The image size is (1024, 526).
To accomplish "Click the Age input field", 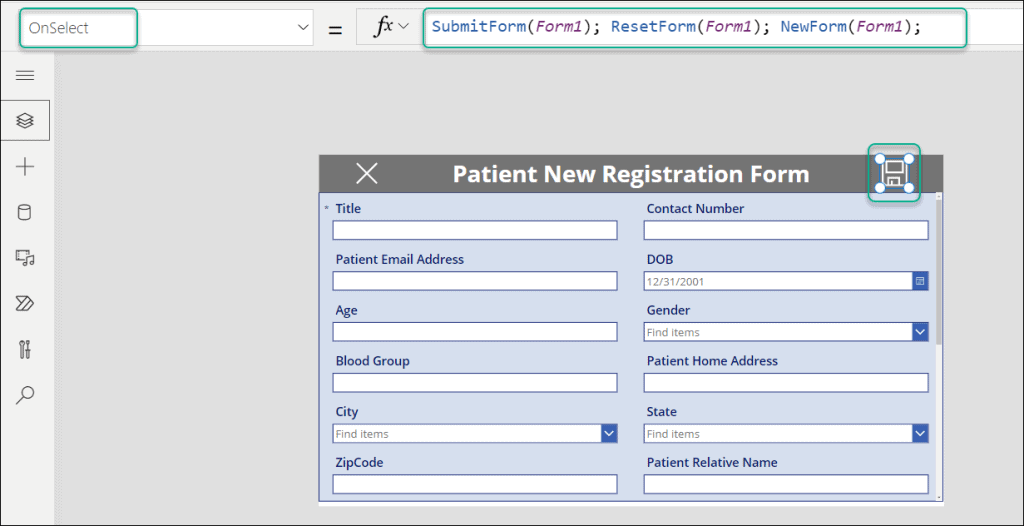I will (x=475, y=332).
